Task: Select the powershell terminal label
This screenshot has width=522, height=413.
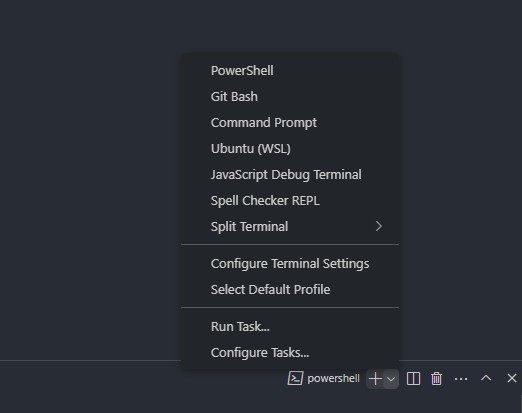Action: tap(333, 379)
